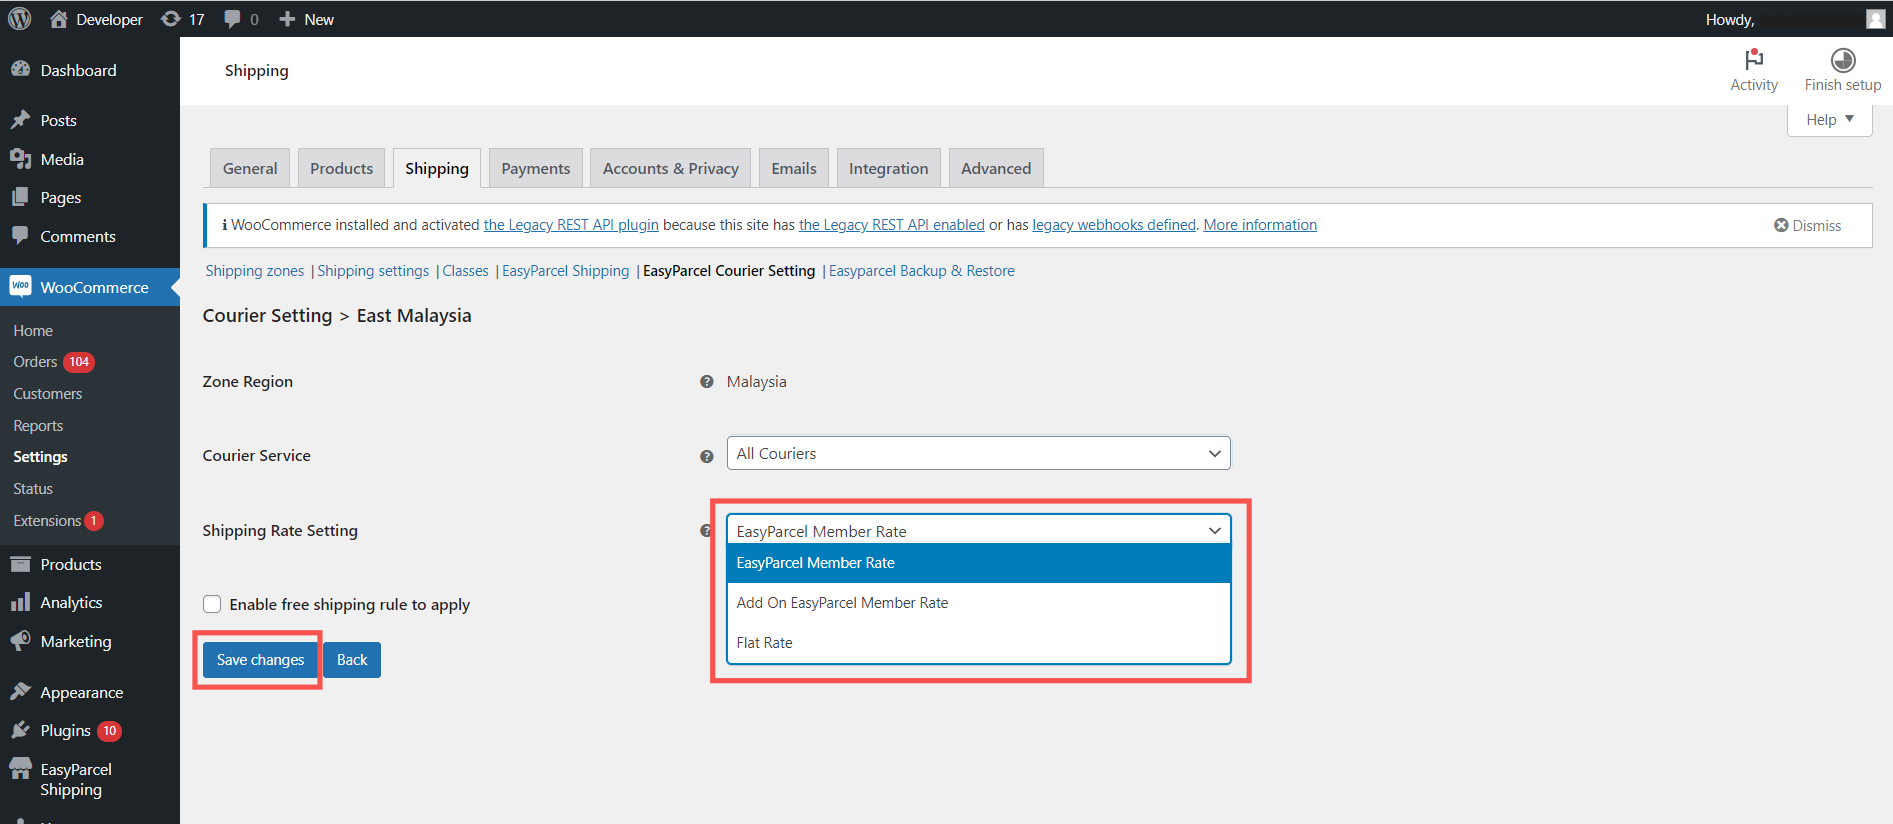Click the Media icon in sidebar
Viewport: 1893px width, 824px height.
point(20,159)
